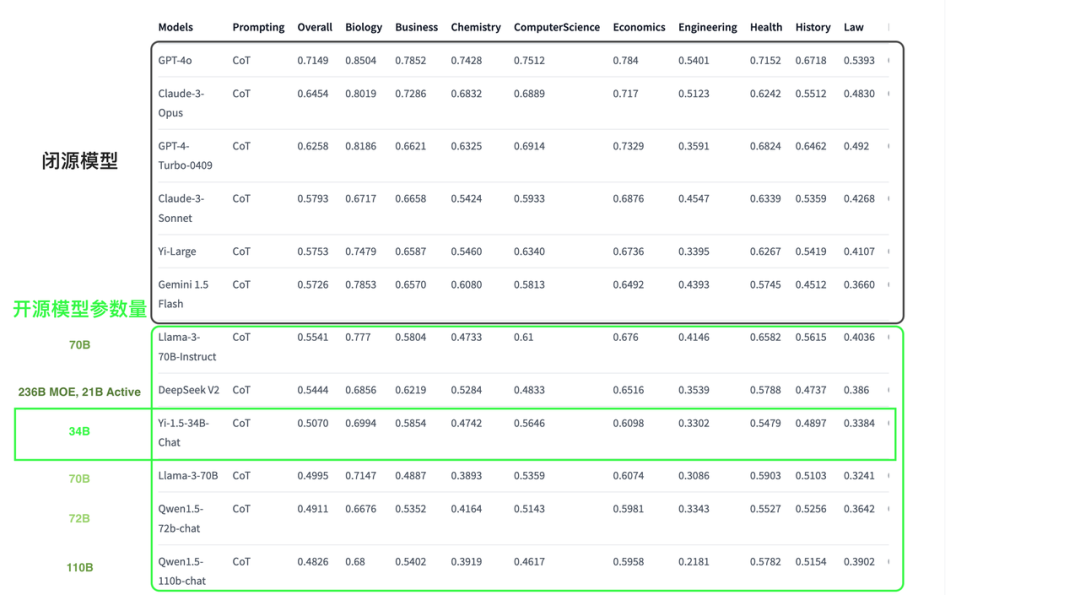Select the Llama-3-70B base model name

187,476
